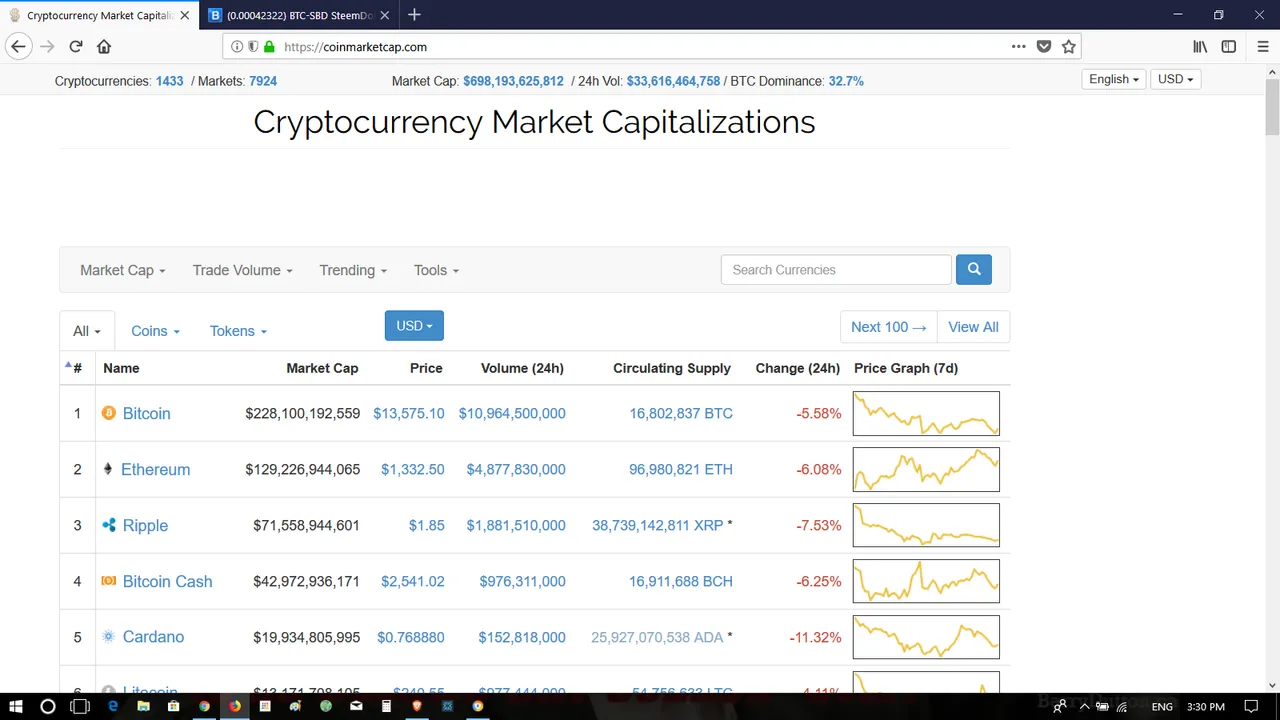Viewport: 1280px width, 720px height.
Task: Open the Calculator taskbar icon
Action: [x=386, y=706]
